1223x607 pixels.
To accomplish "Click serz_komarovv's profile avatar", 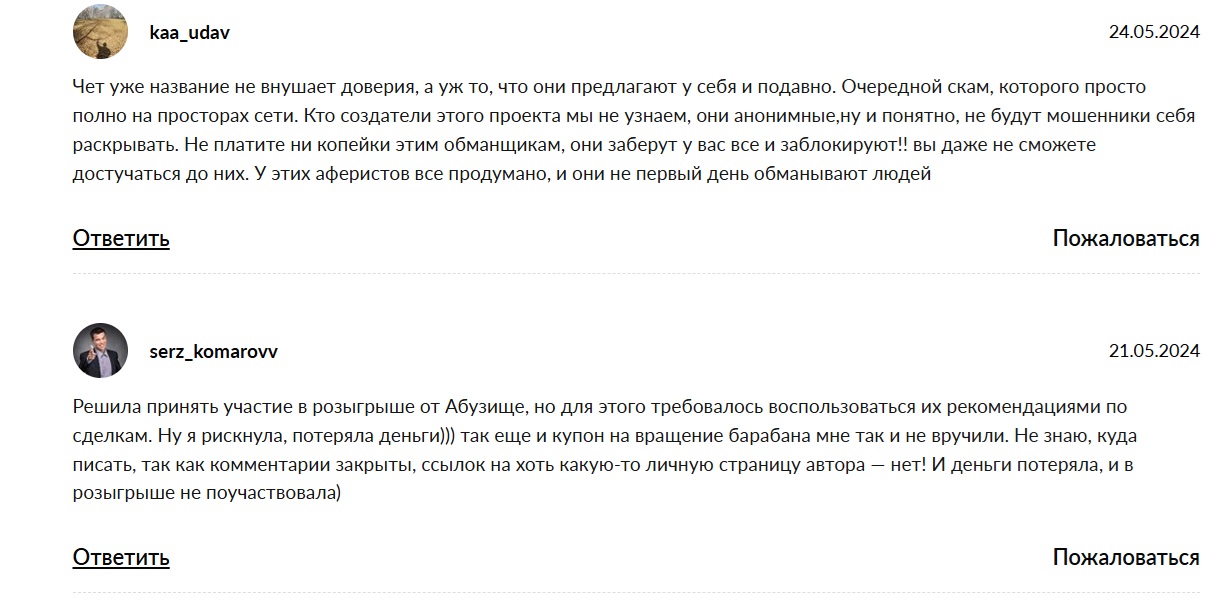I will [x=100, y=351].
